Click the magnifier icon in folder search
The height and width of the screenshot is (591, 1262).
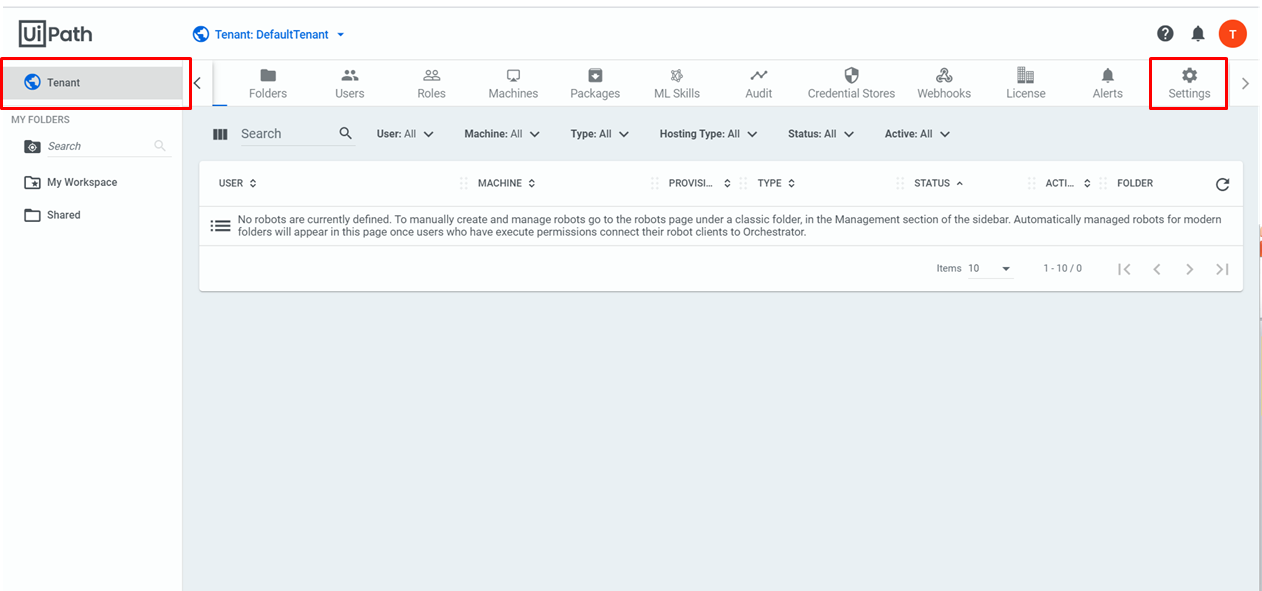tap(160, 146)
